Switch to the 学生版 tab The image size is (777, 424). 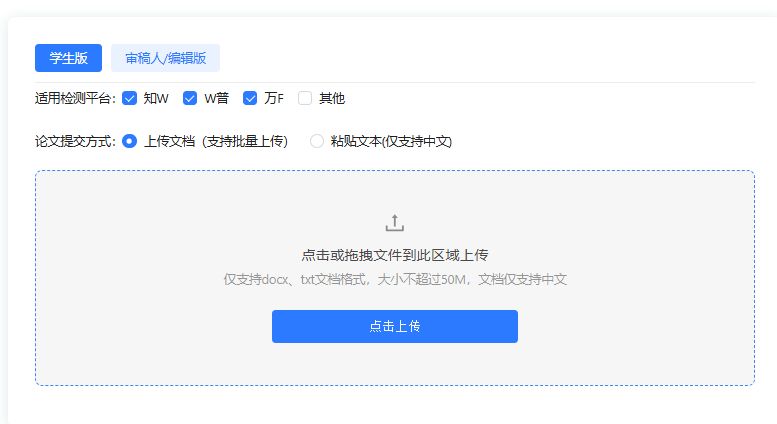(68, 58)
